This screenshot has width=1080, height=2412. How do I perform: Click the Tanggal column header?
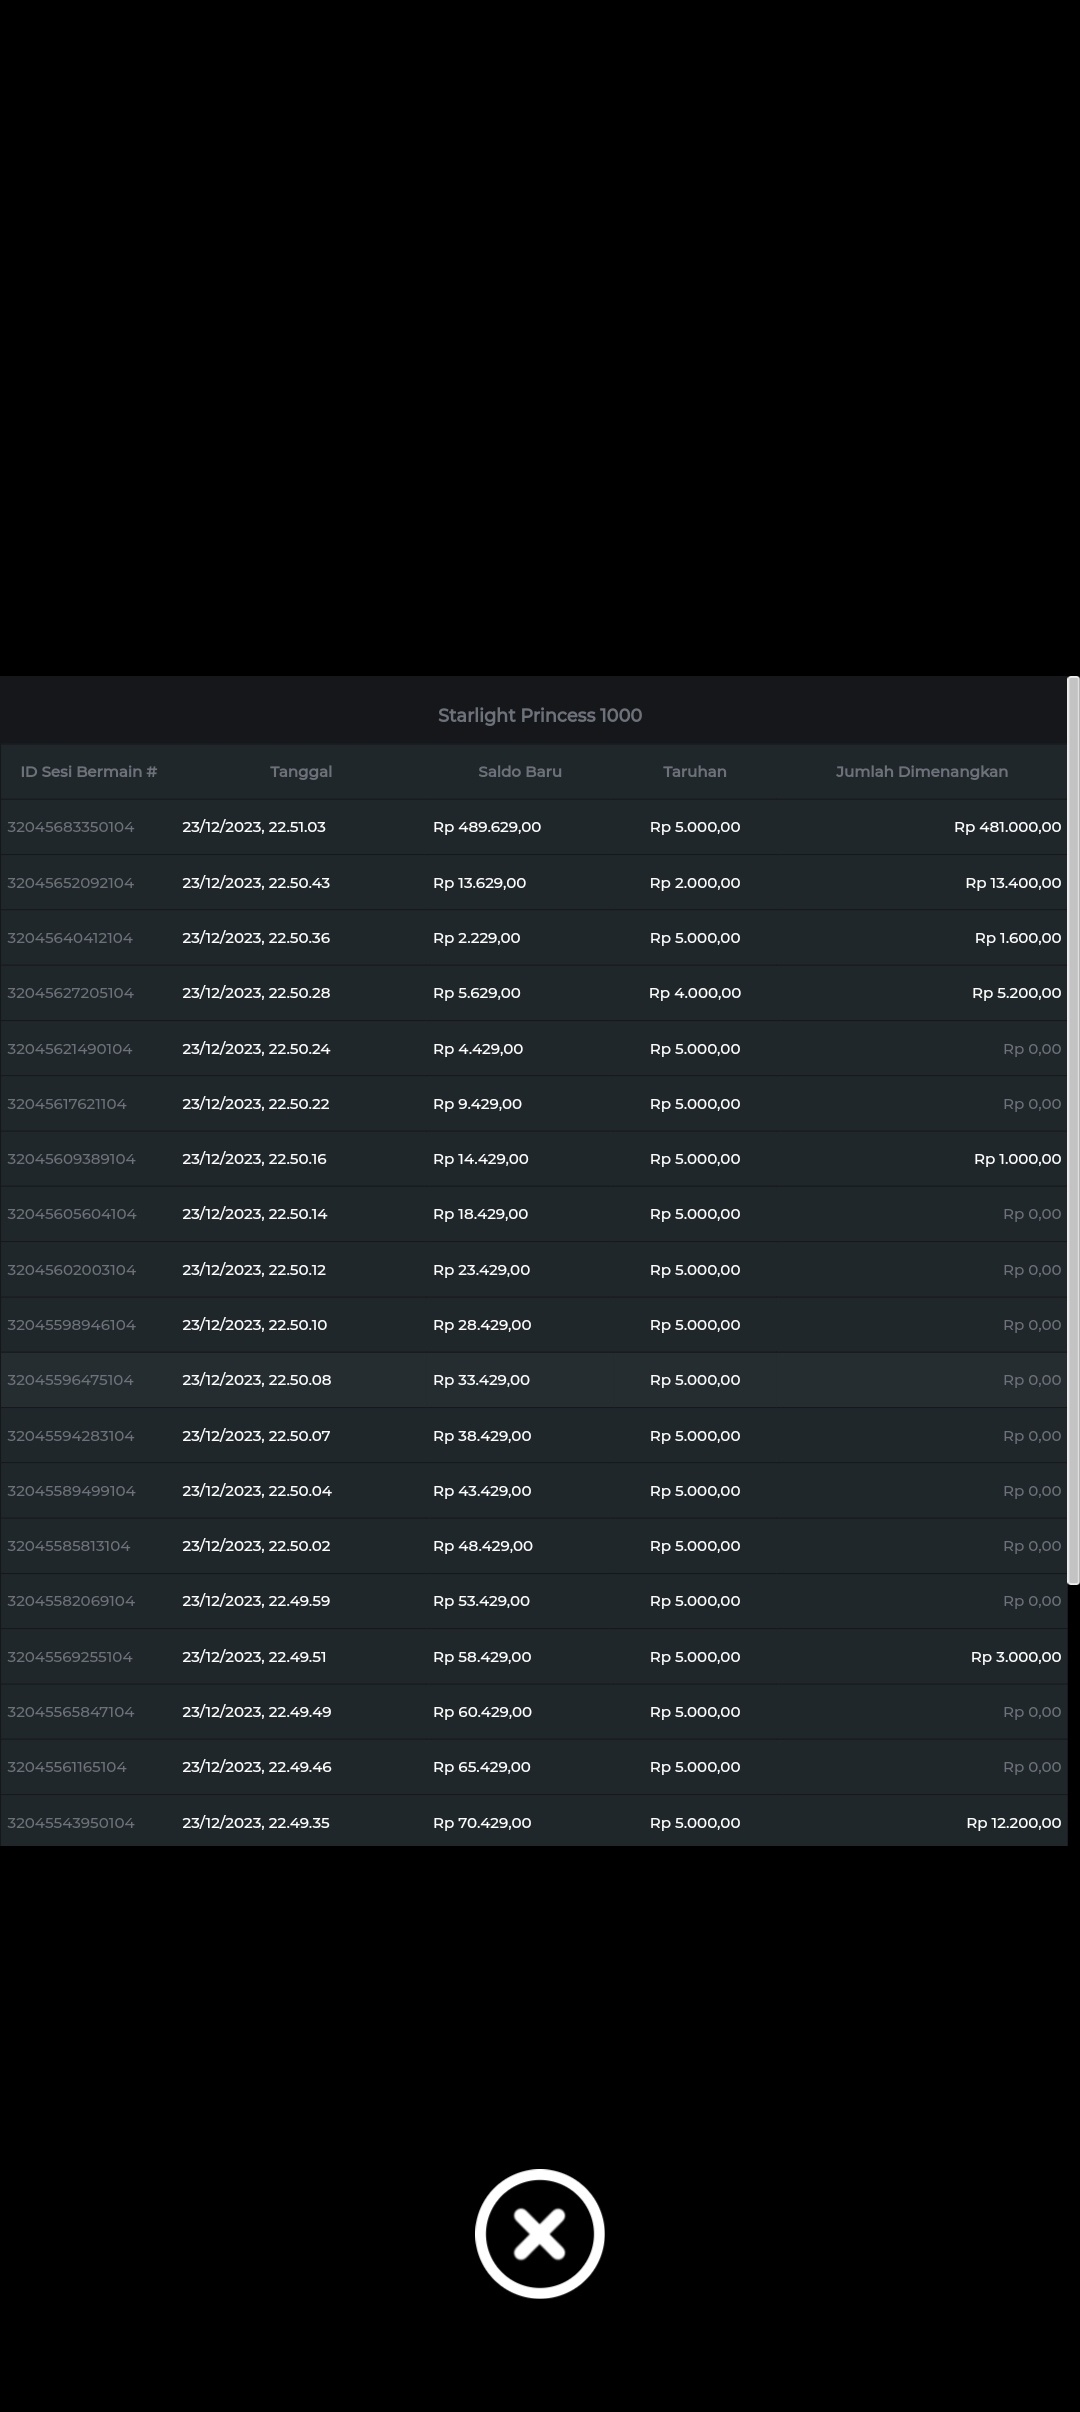tap(301, 771)
